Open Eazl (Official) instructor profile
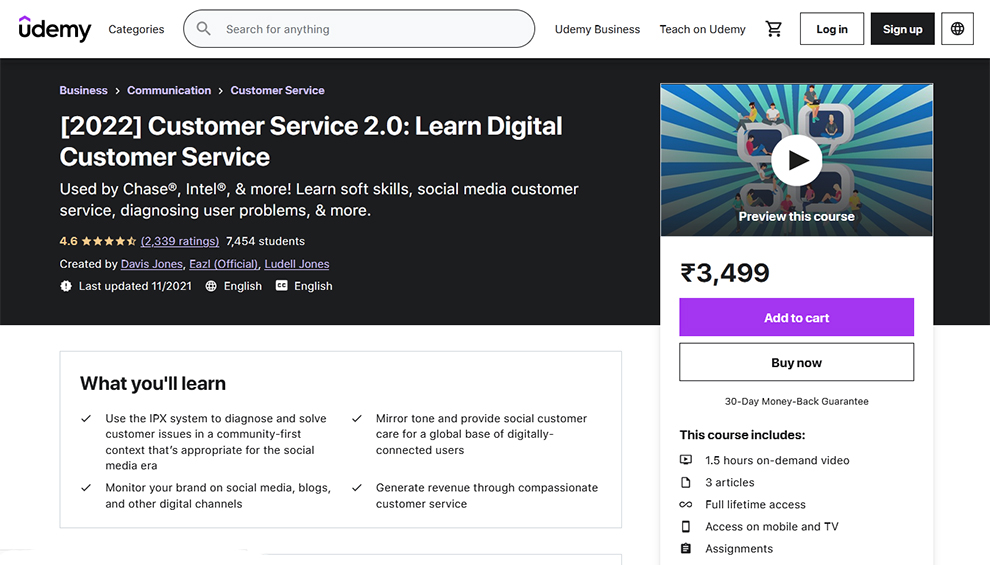990x565 pixels. tap(224, 264)
